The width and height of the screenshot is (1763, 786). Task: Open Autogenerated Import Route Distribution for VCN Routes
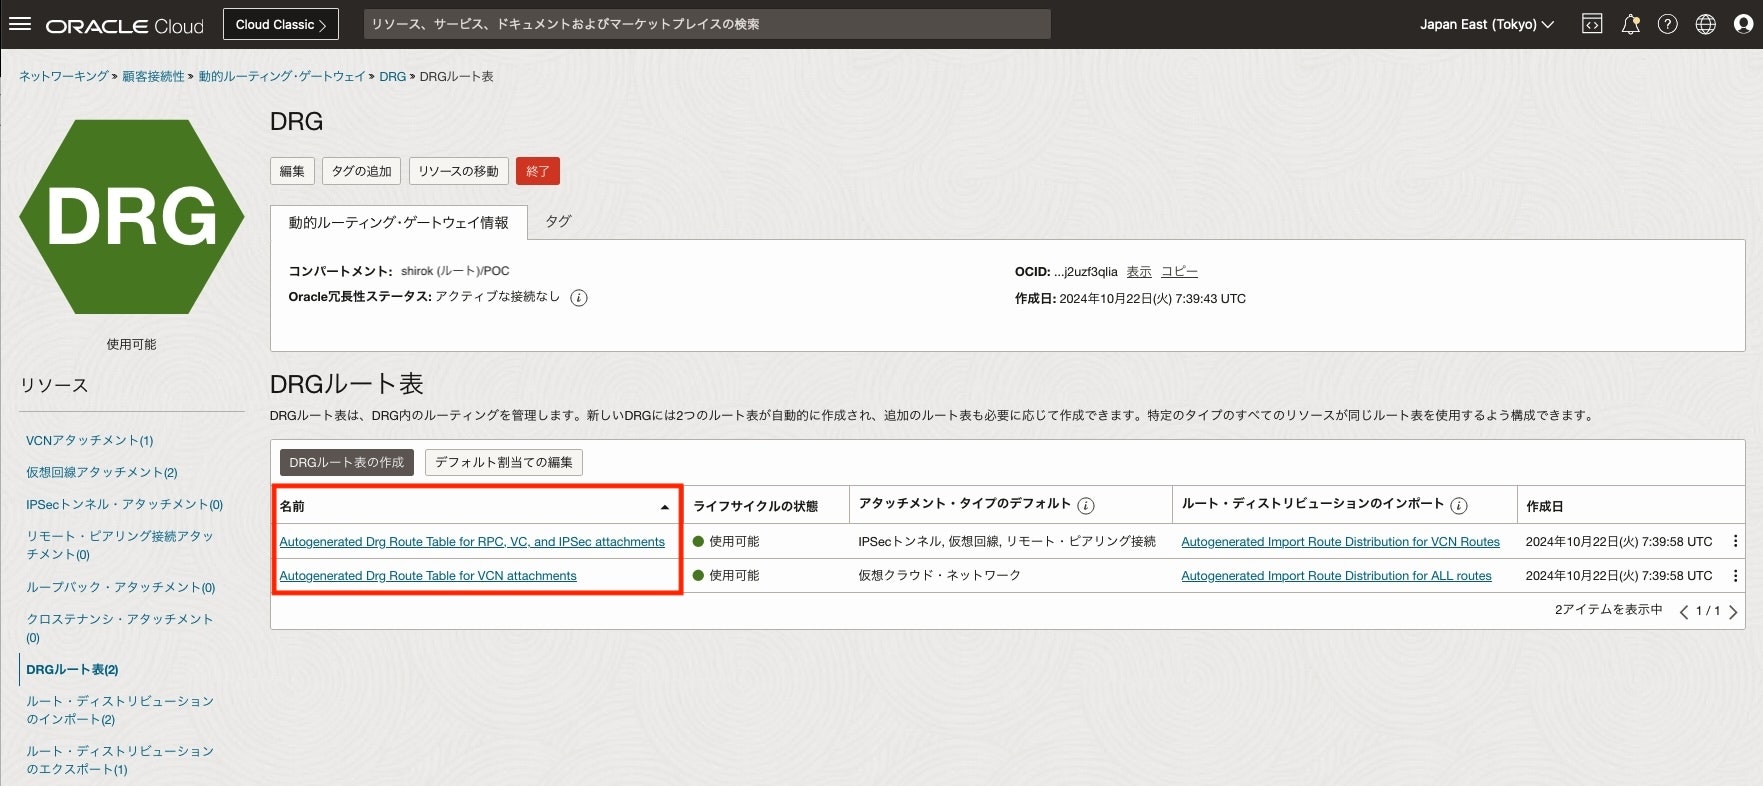[x=1340, y=541]
